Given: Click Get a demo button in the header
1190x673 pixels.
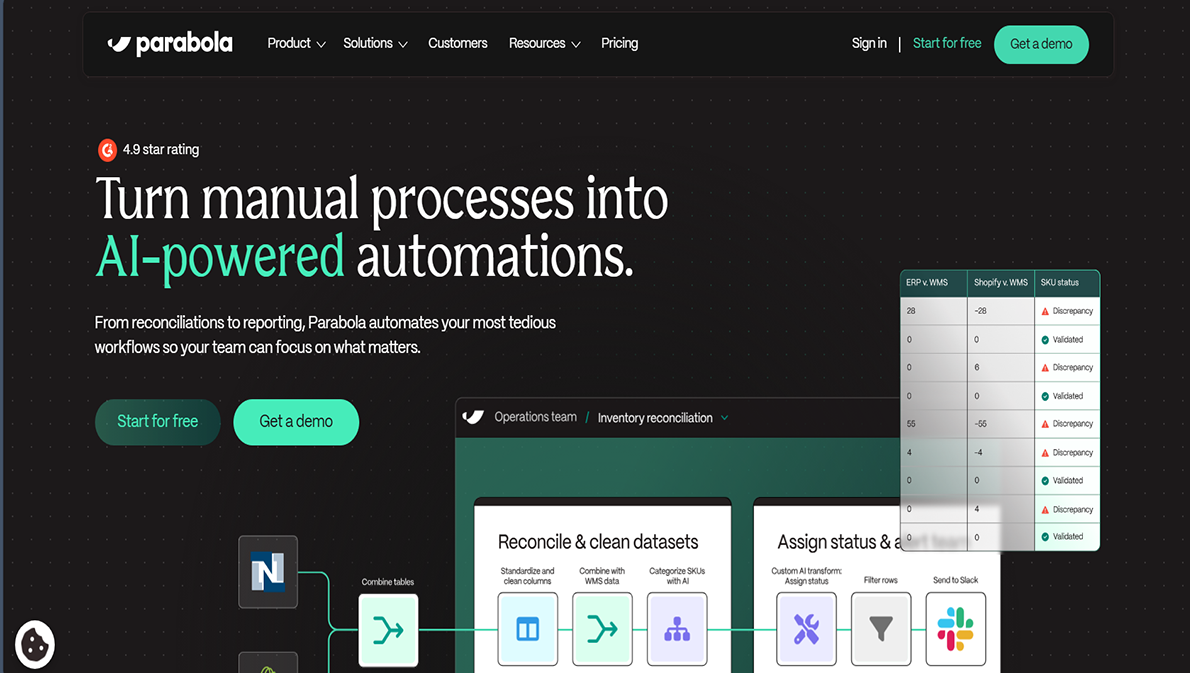Looking at the screenshot, I should pyautogui.click(x=1041, y=44).
